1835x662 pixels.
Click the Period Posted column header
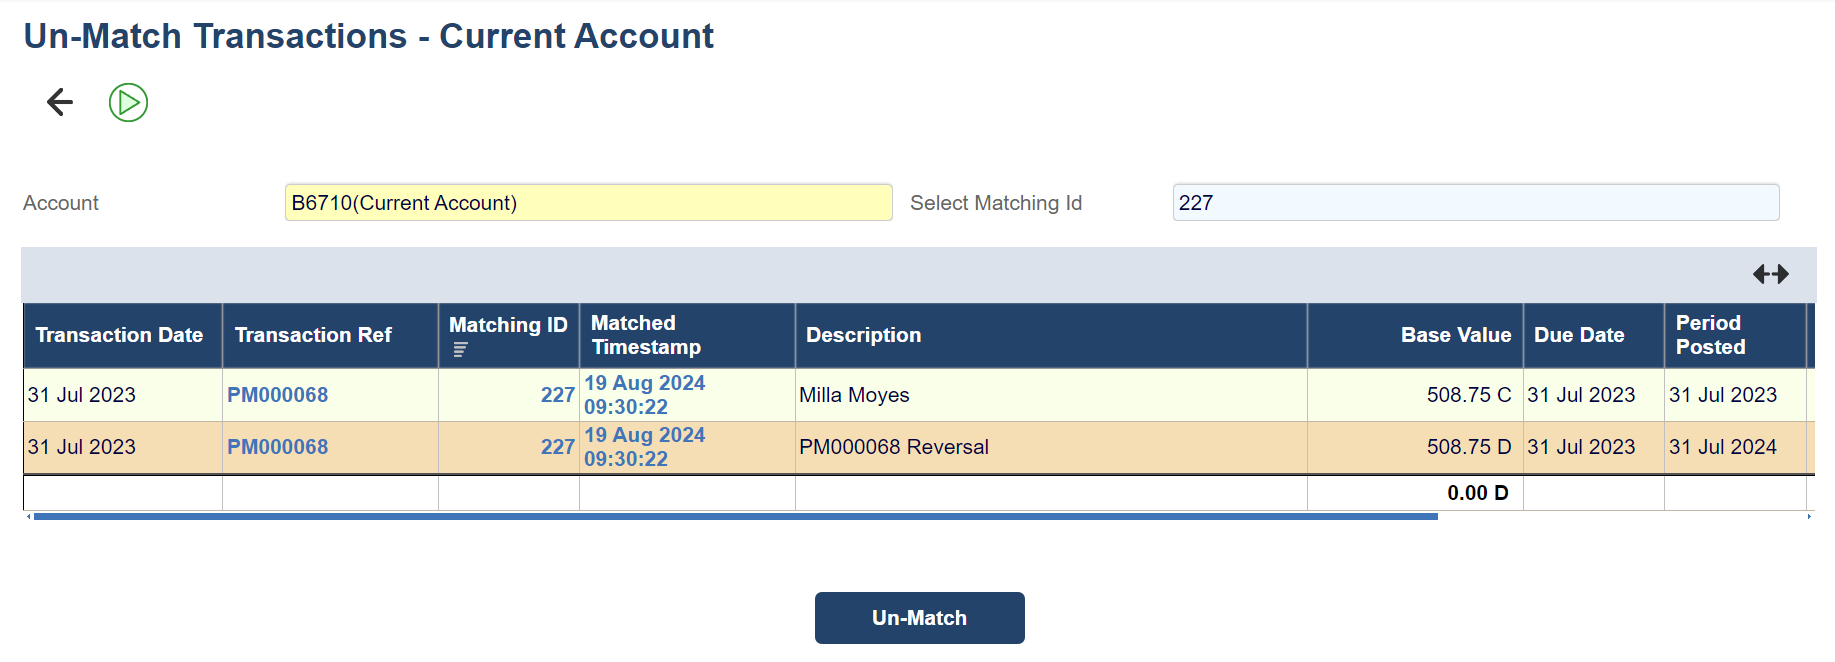pos(1710,335)
